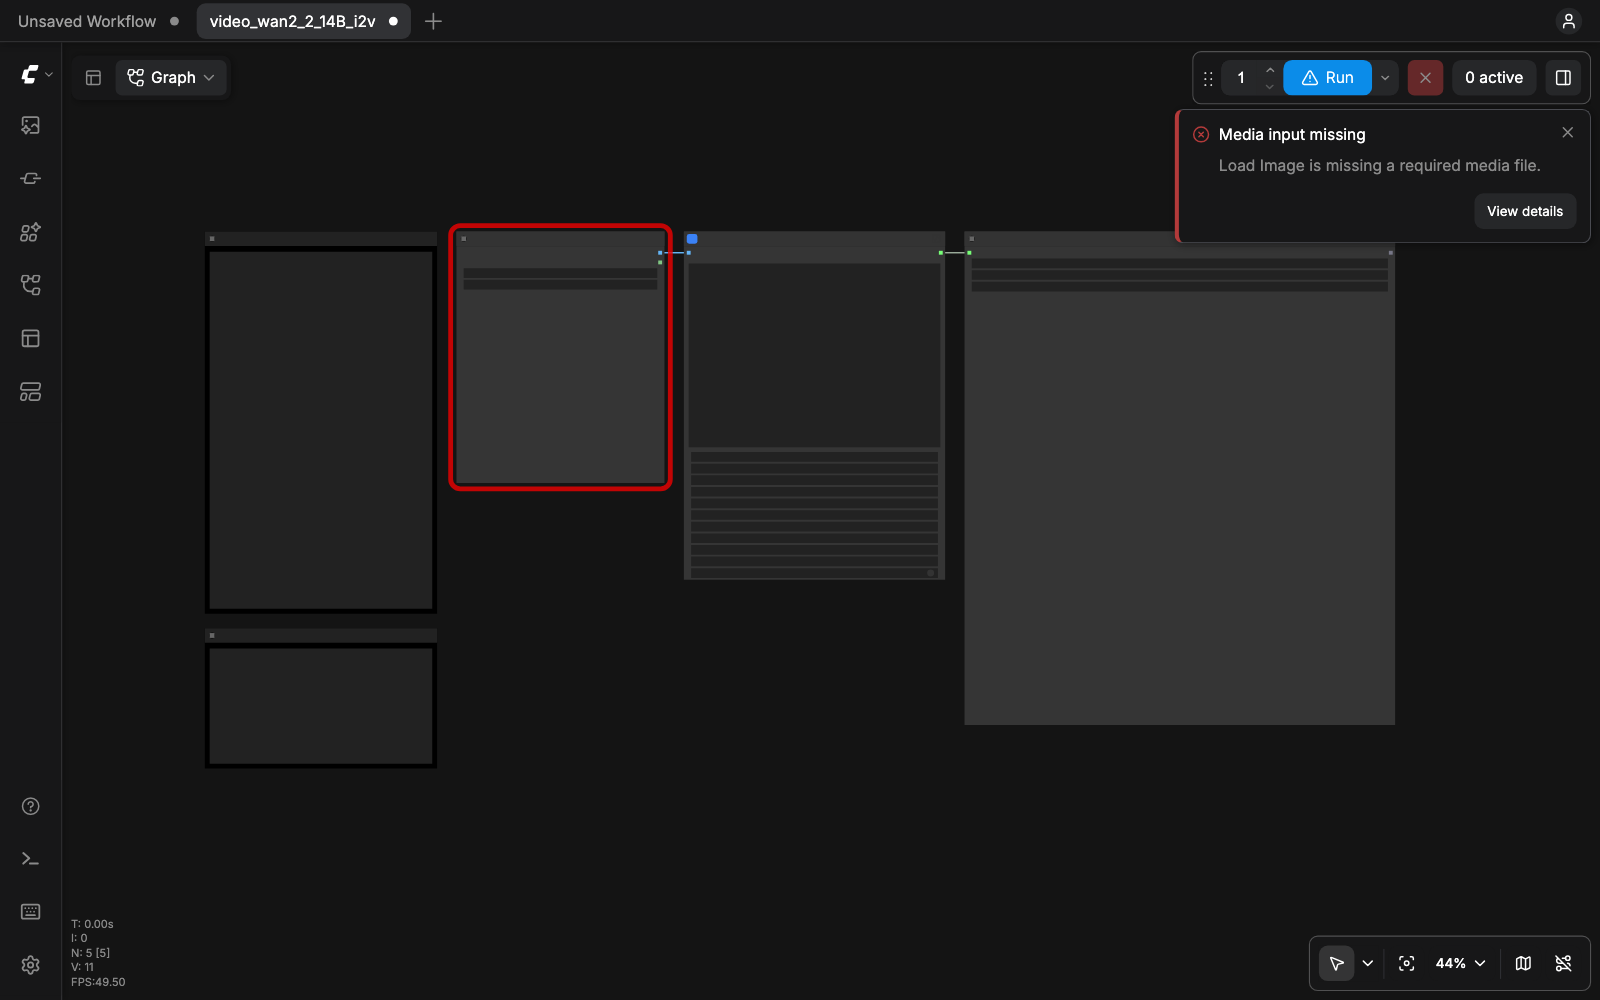Screen dimensions: 1600x1000
Task: Toggle link visibility icon
Action: [1563, 963]
